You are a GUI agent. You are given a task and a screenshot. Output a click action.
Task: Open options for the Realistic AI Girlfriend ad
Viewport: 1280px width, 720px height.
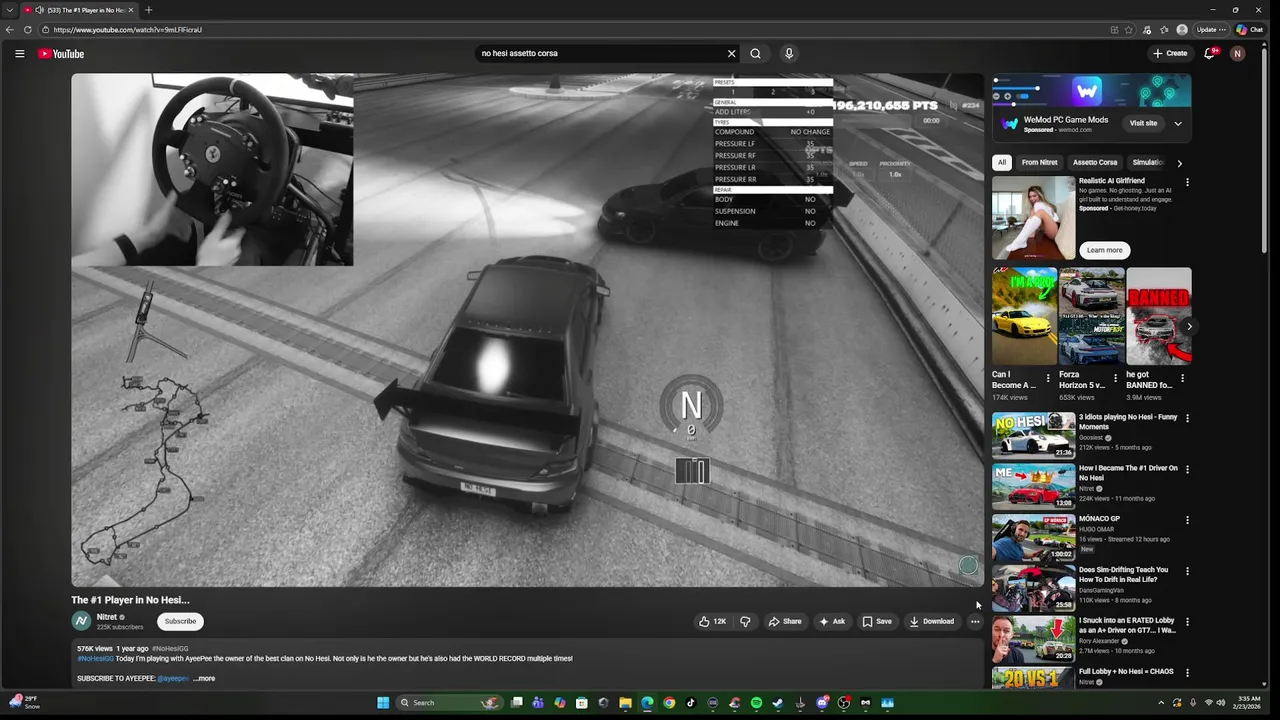point(1187,182)
